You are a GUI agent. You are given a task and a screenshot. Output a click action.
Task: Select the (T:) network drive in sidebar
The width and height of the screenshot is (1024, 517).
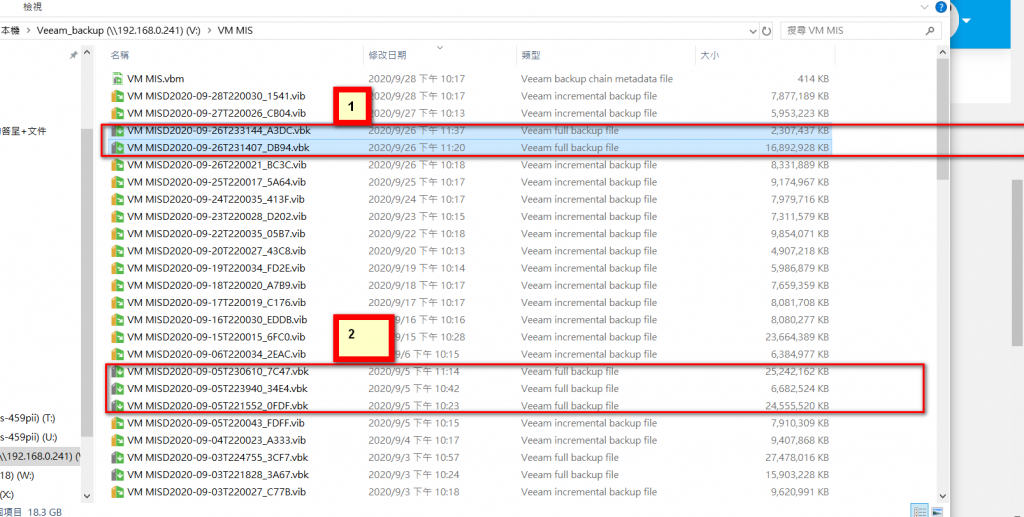(28, 418)
